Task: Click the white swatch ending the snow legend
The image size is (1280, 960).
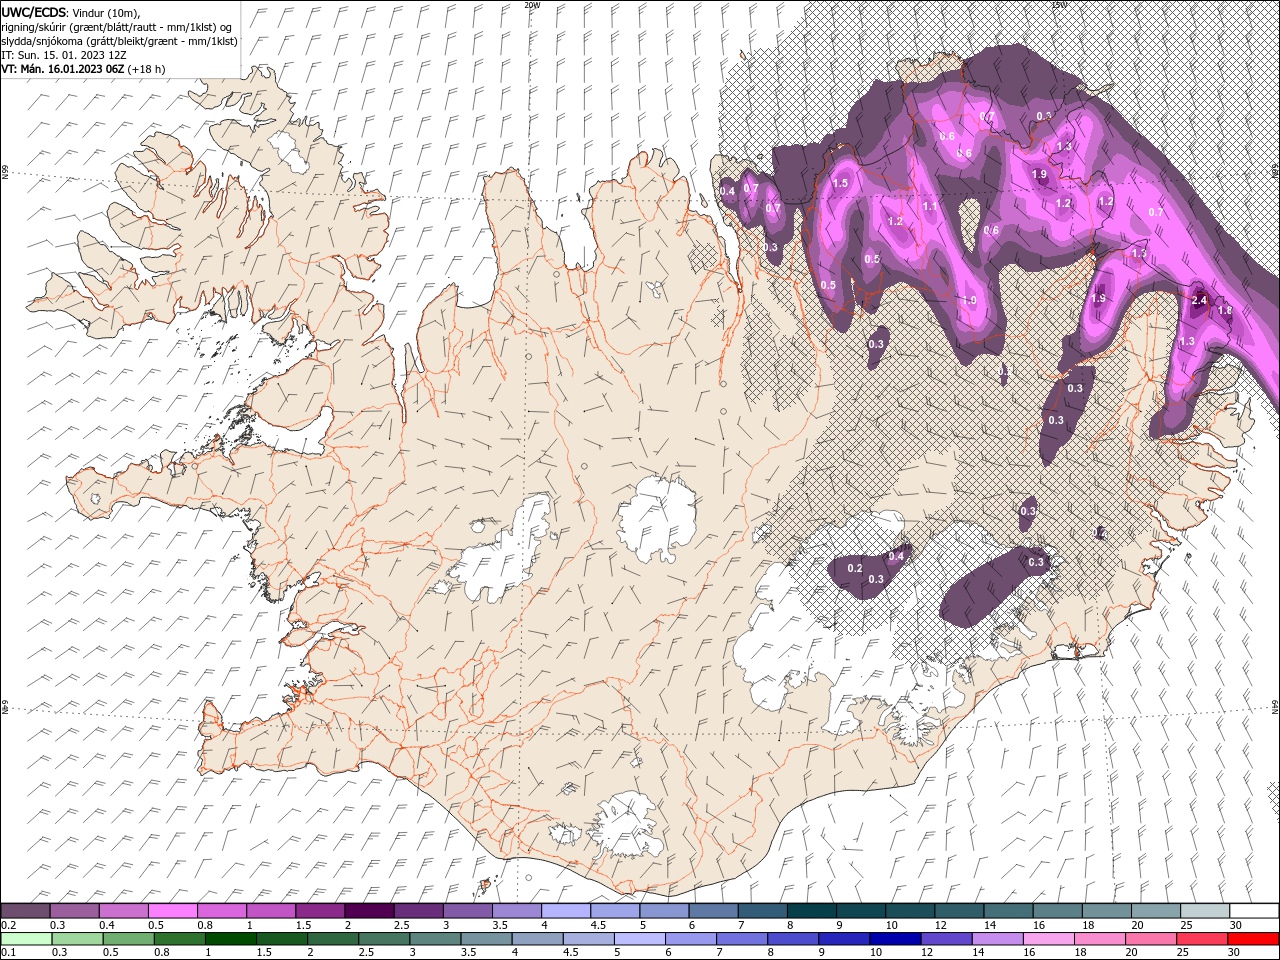Action: [x=1254, y=911]
